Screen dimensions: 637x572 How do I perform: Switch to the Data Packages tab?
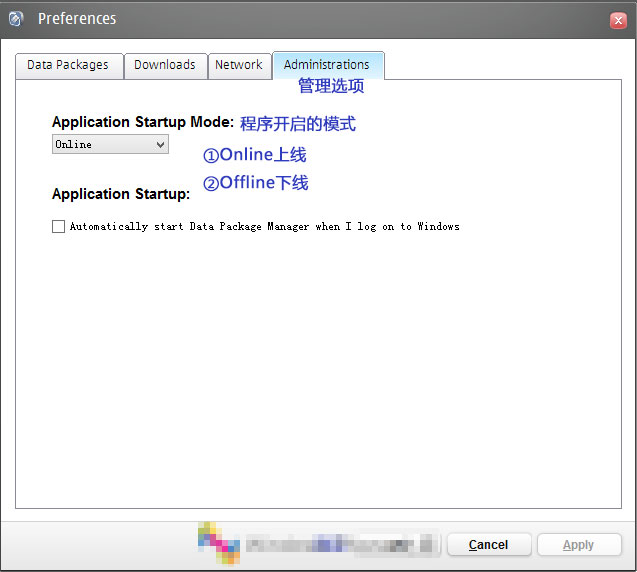coord(69,66)
